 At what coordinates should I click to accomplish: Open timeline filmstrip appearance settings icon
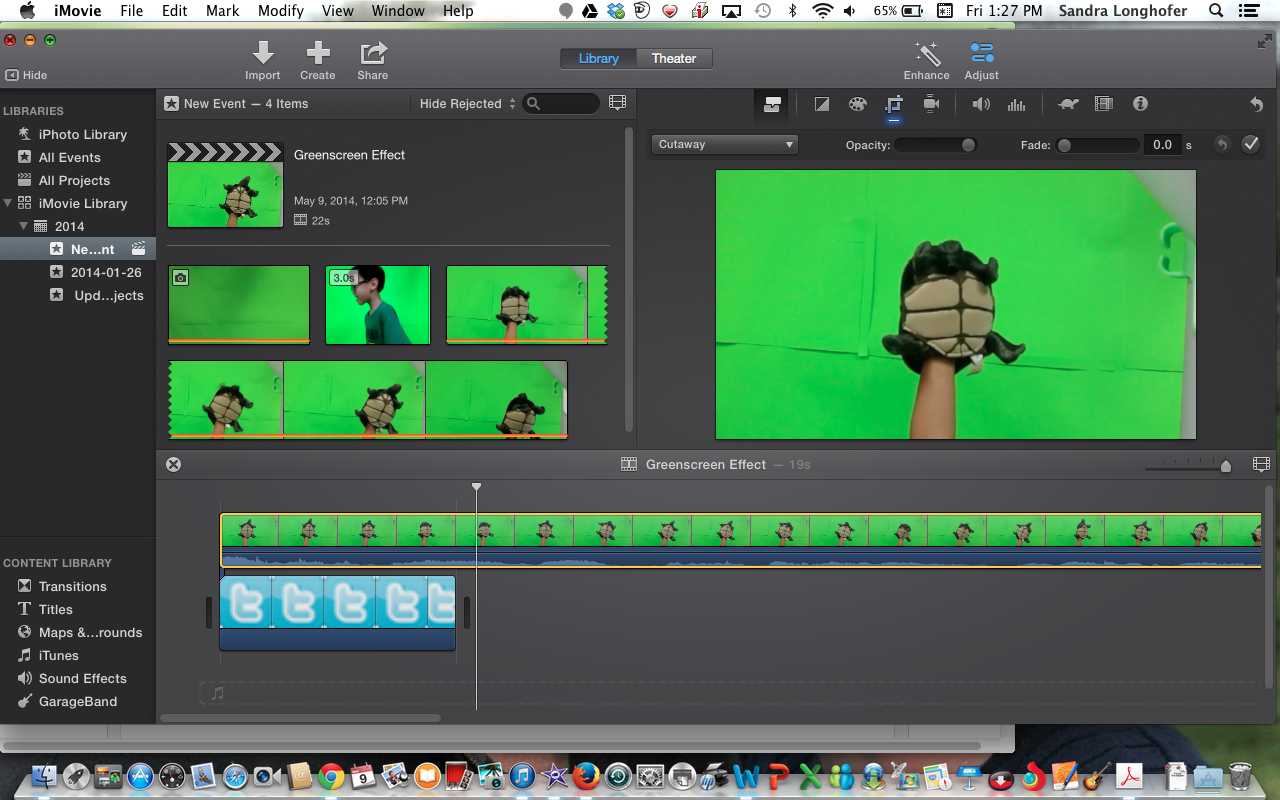point(1261,465)
